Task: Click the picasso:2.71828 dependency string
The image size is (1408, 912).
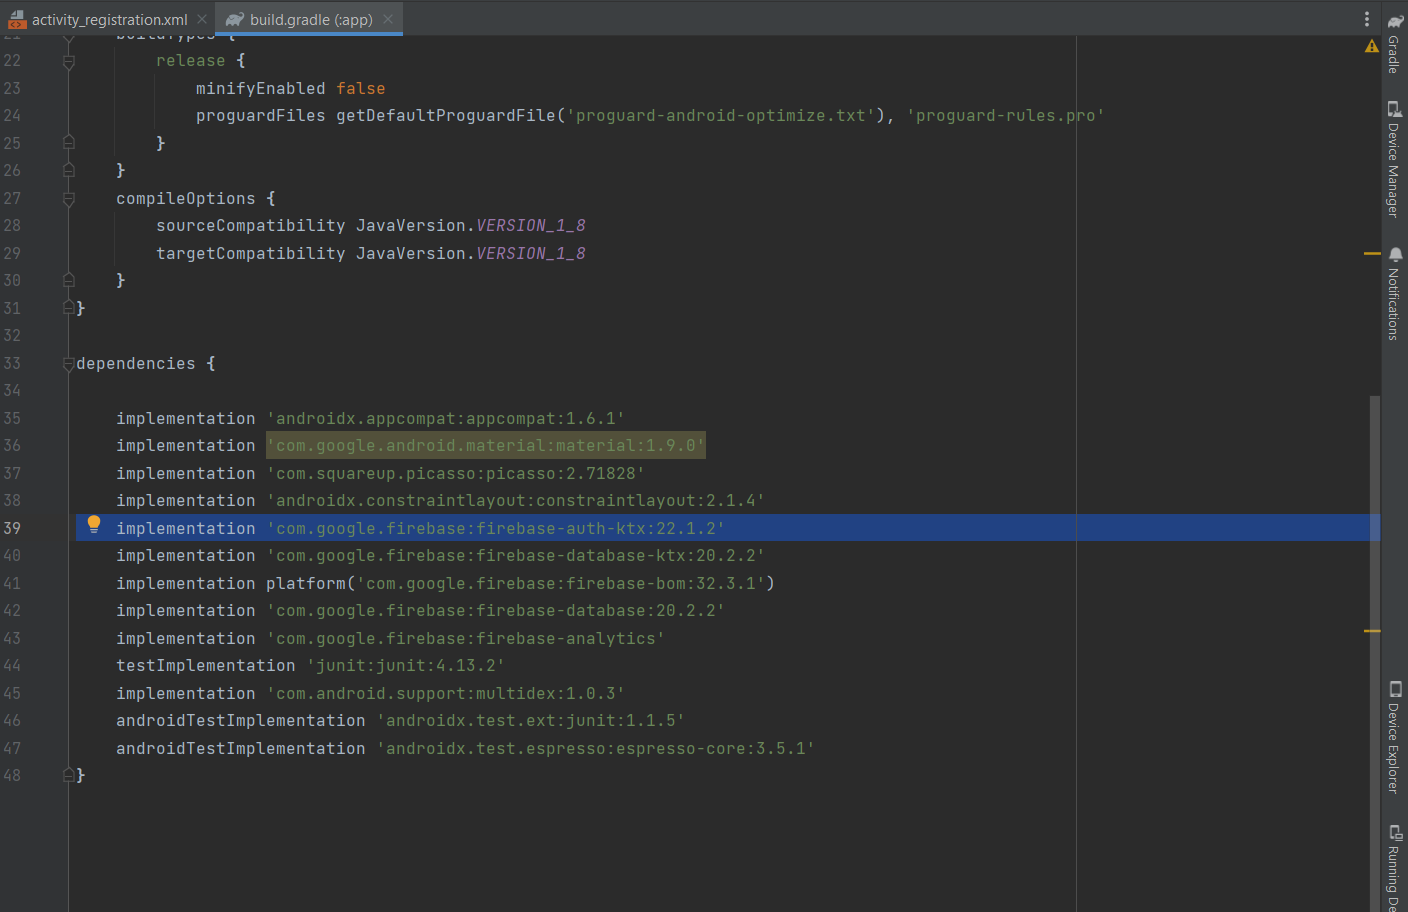Action: click(456, 474)
